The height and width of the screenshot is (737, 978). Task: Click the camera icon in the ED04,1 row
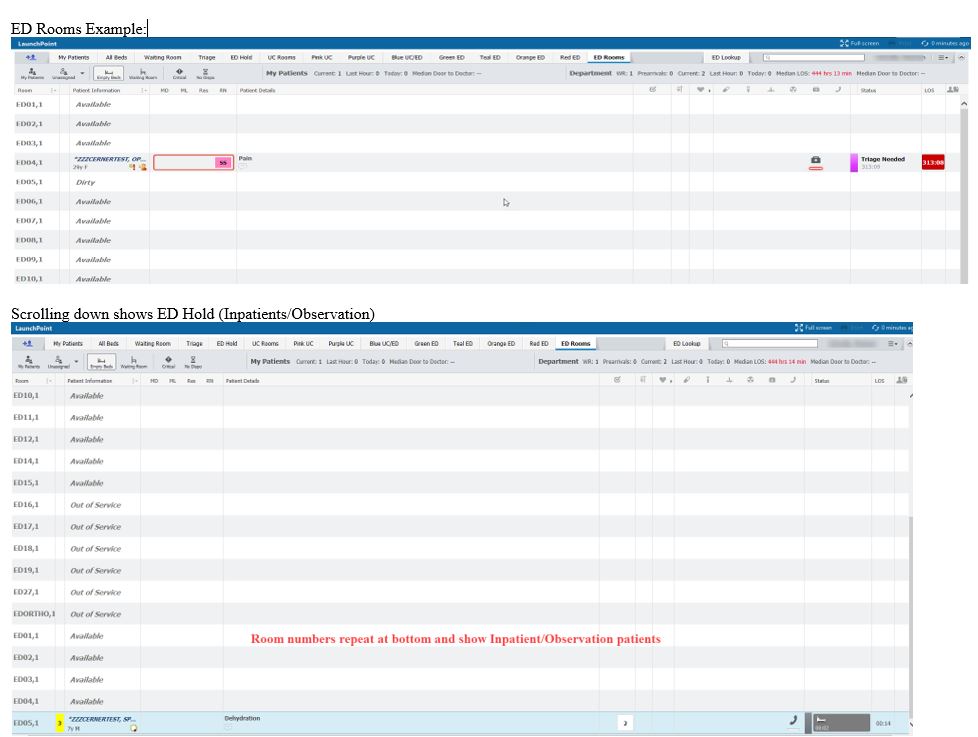815,160
